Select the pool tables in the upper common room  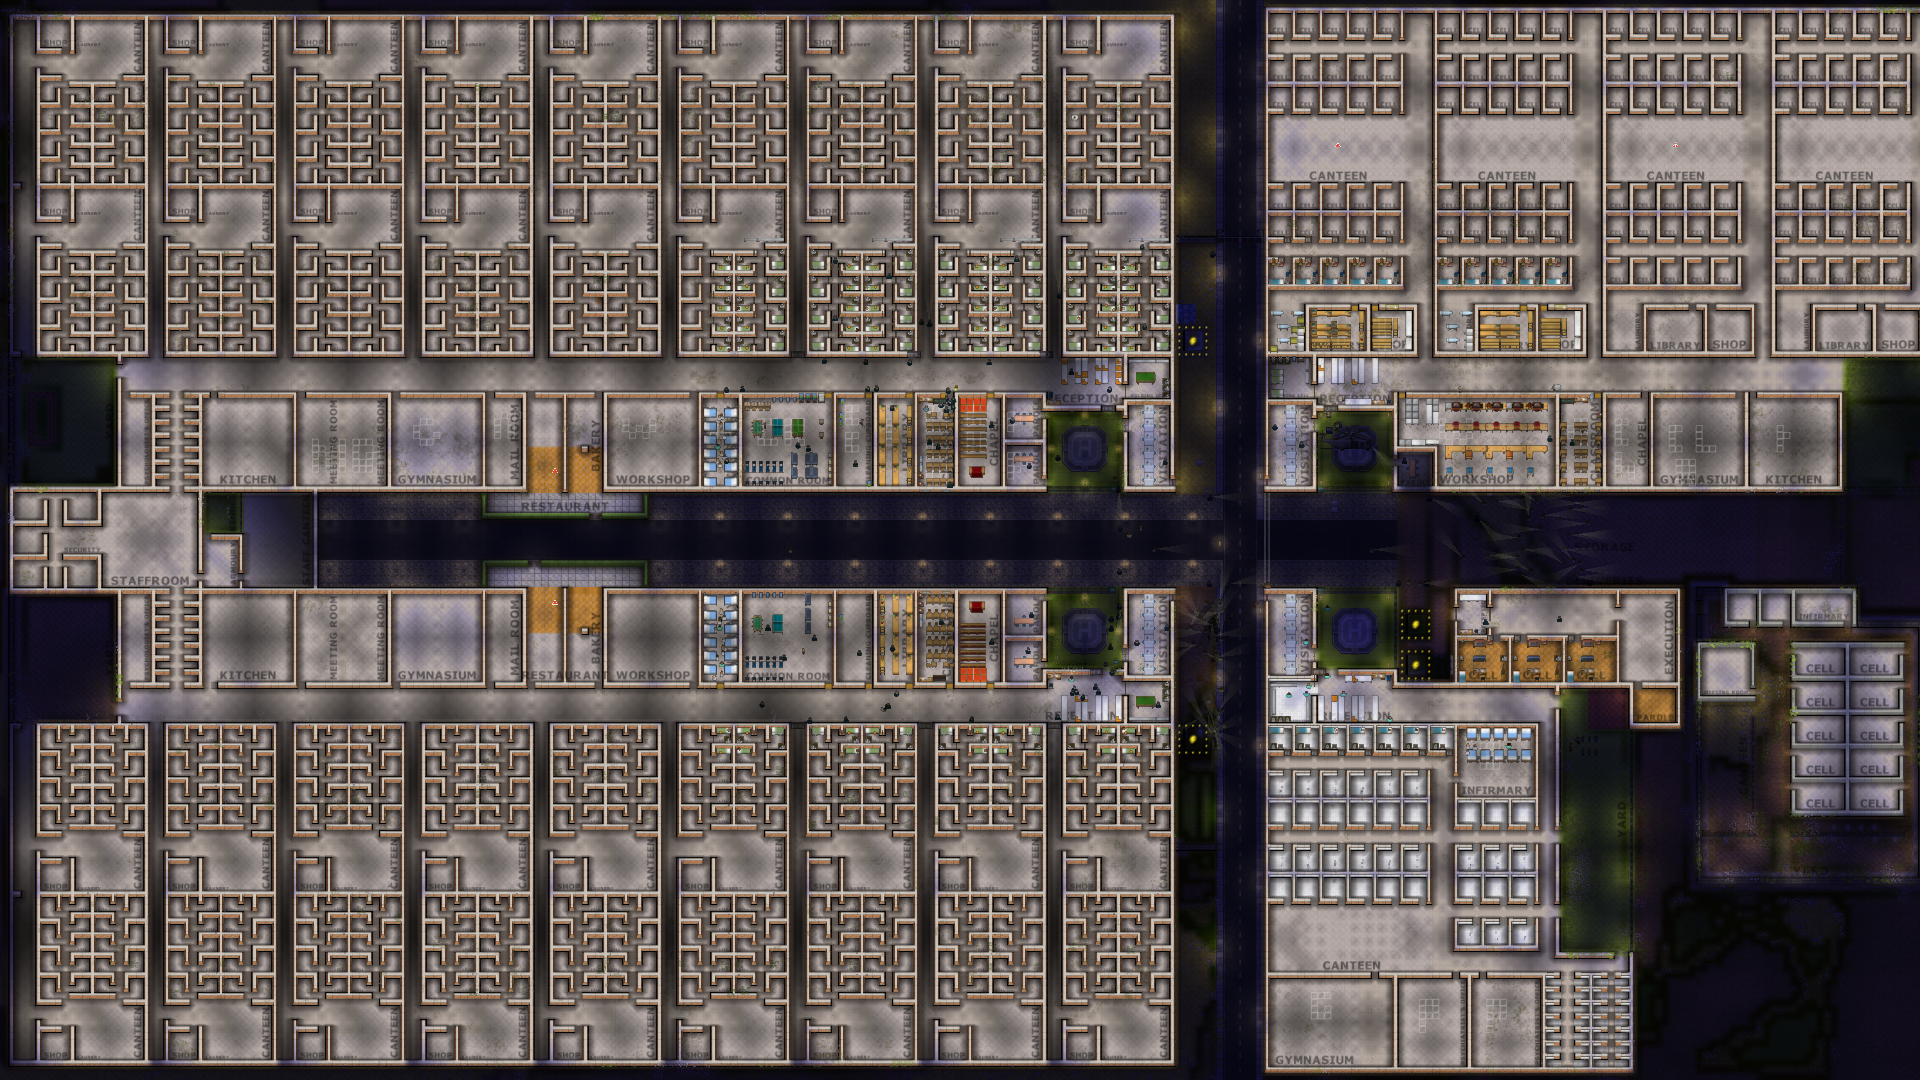[778, 429]
